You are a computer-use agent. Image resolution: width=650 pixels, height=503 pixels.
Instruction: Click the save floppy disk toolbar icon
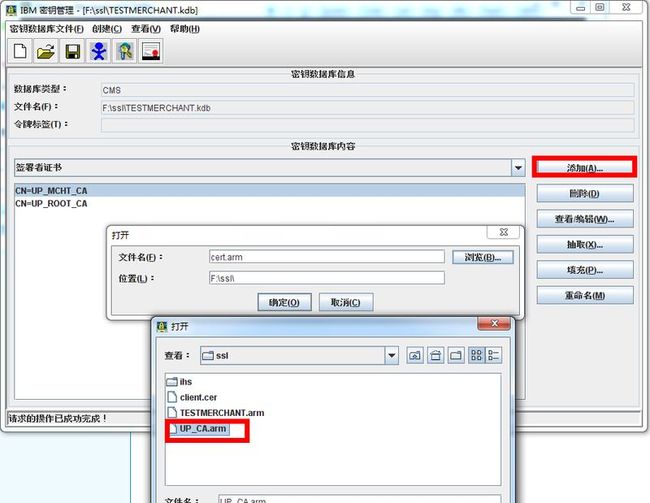tap(73, 51)
